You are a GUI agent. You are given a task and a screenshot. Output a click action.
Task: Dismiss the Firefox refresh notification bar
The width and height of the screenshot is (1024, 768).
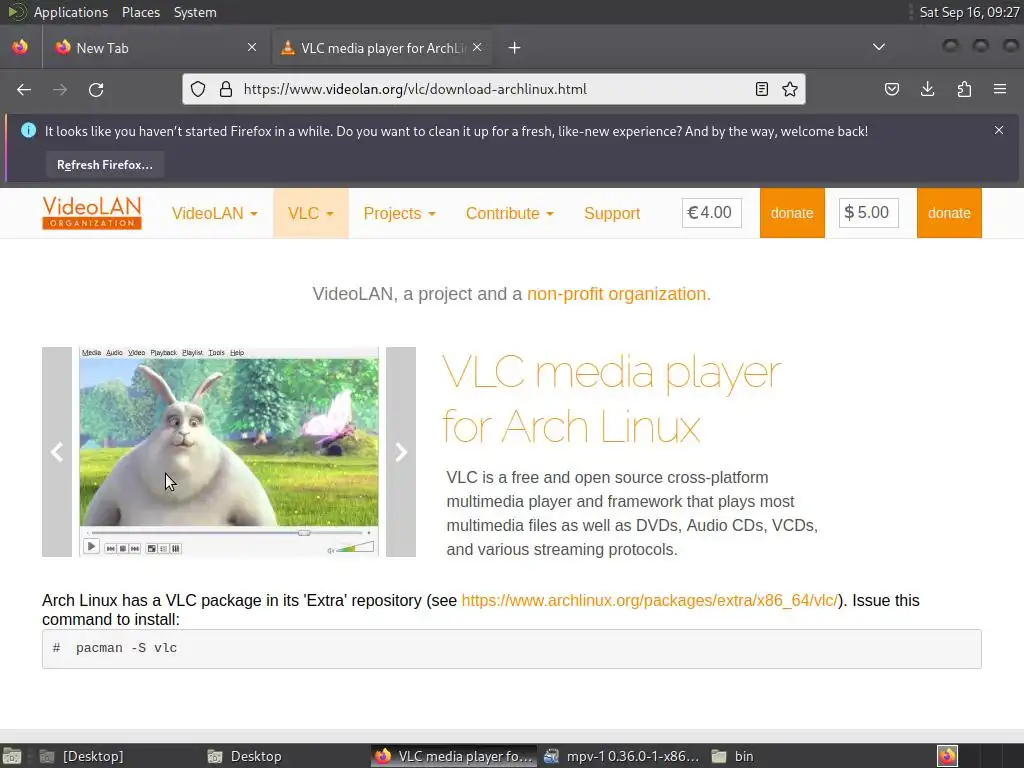999,130
